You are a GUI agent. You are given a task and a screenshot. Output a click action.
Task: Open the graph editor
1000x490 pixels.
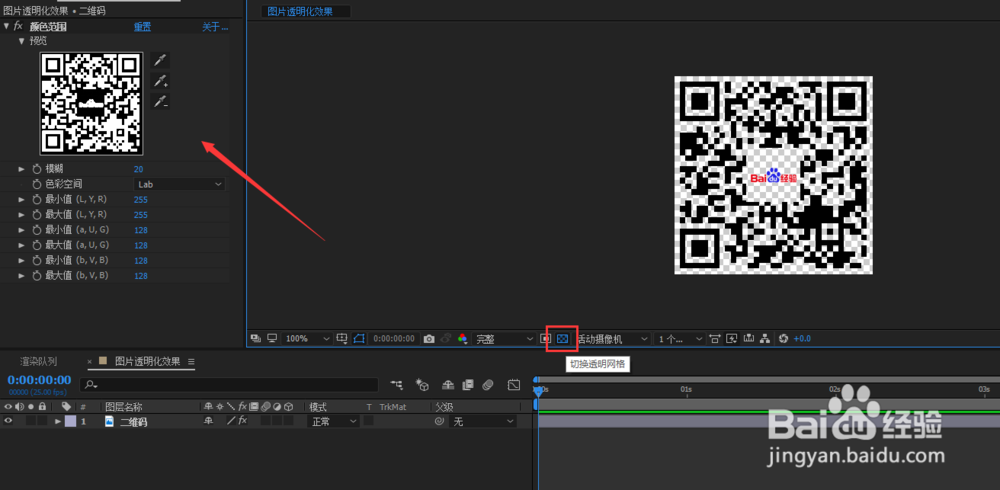pos(514,385)
